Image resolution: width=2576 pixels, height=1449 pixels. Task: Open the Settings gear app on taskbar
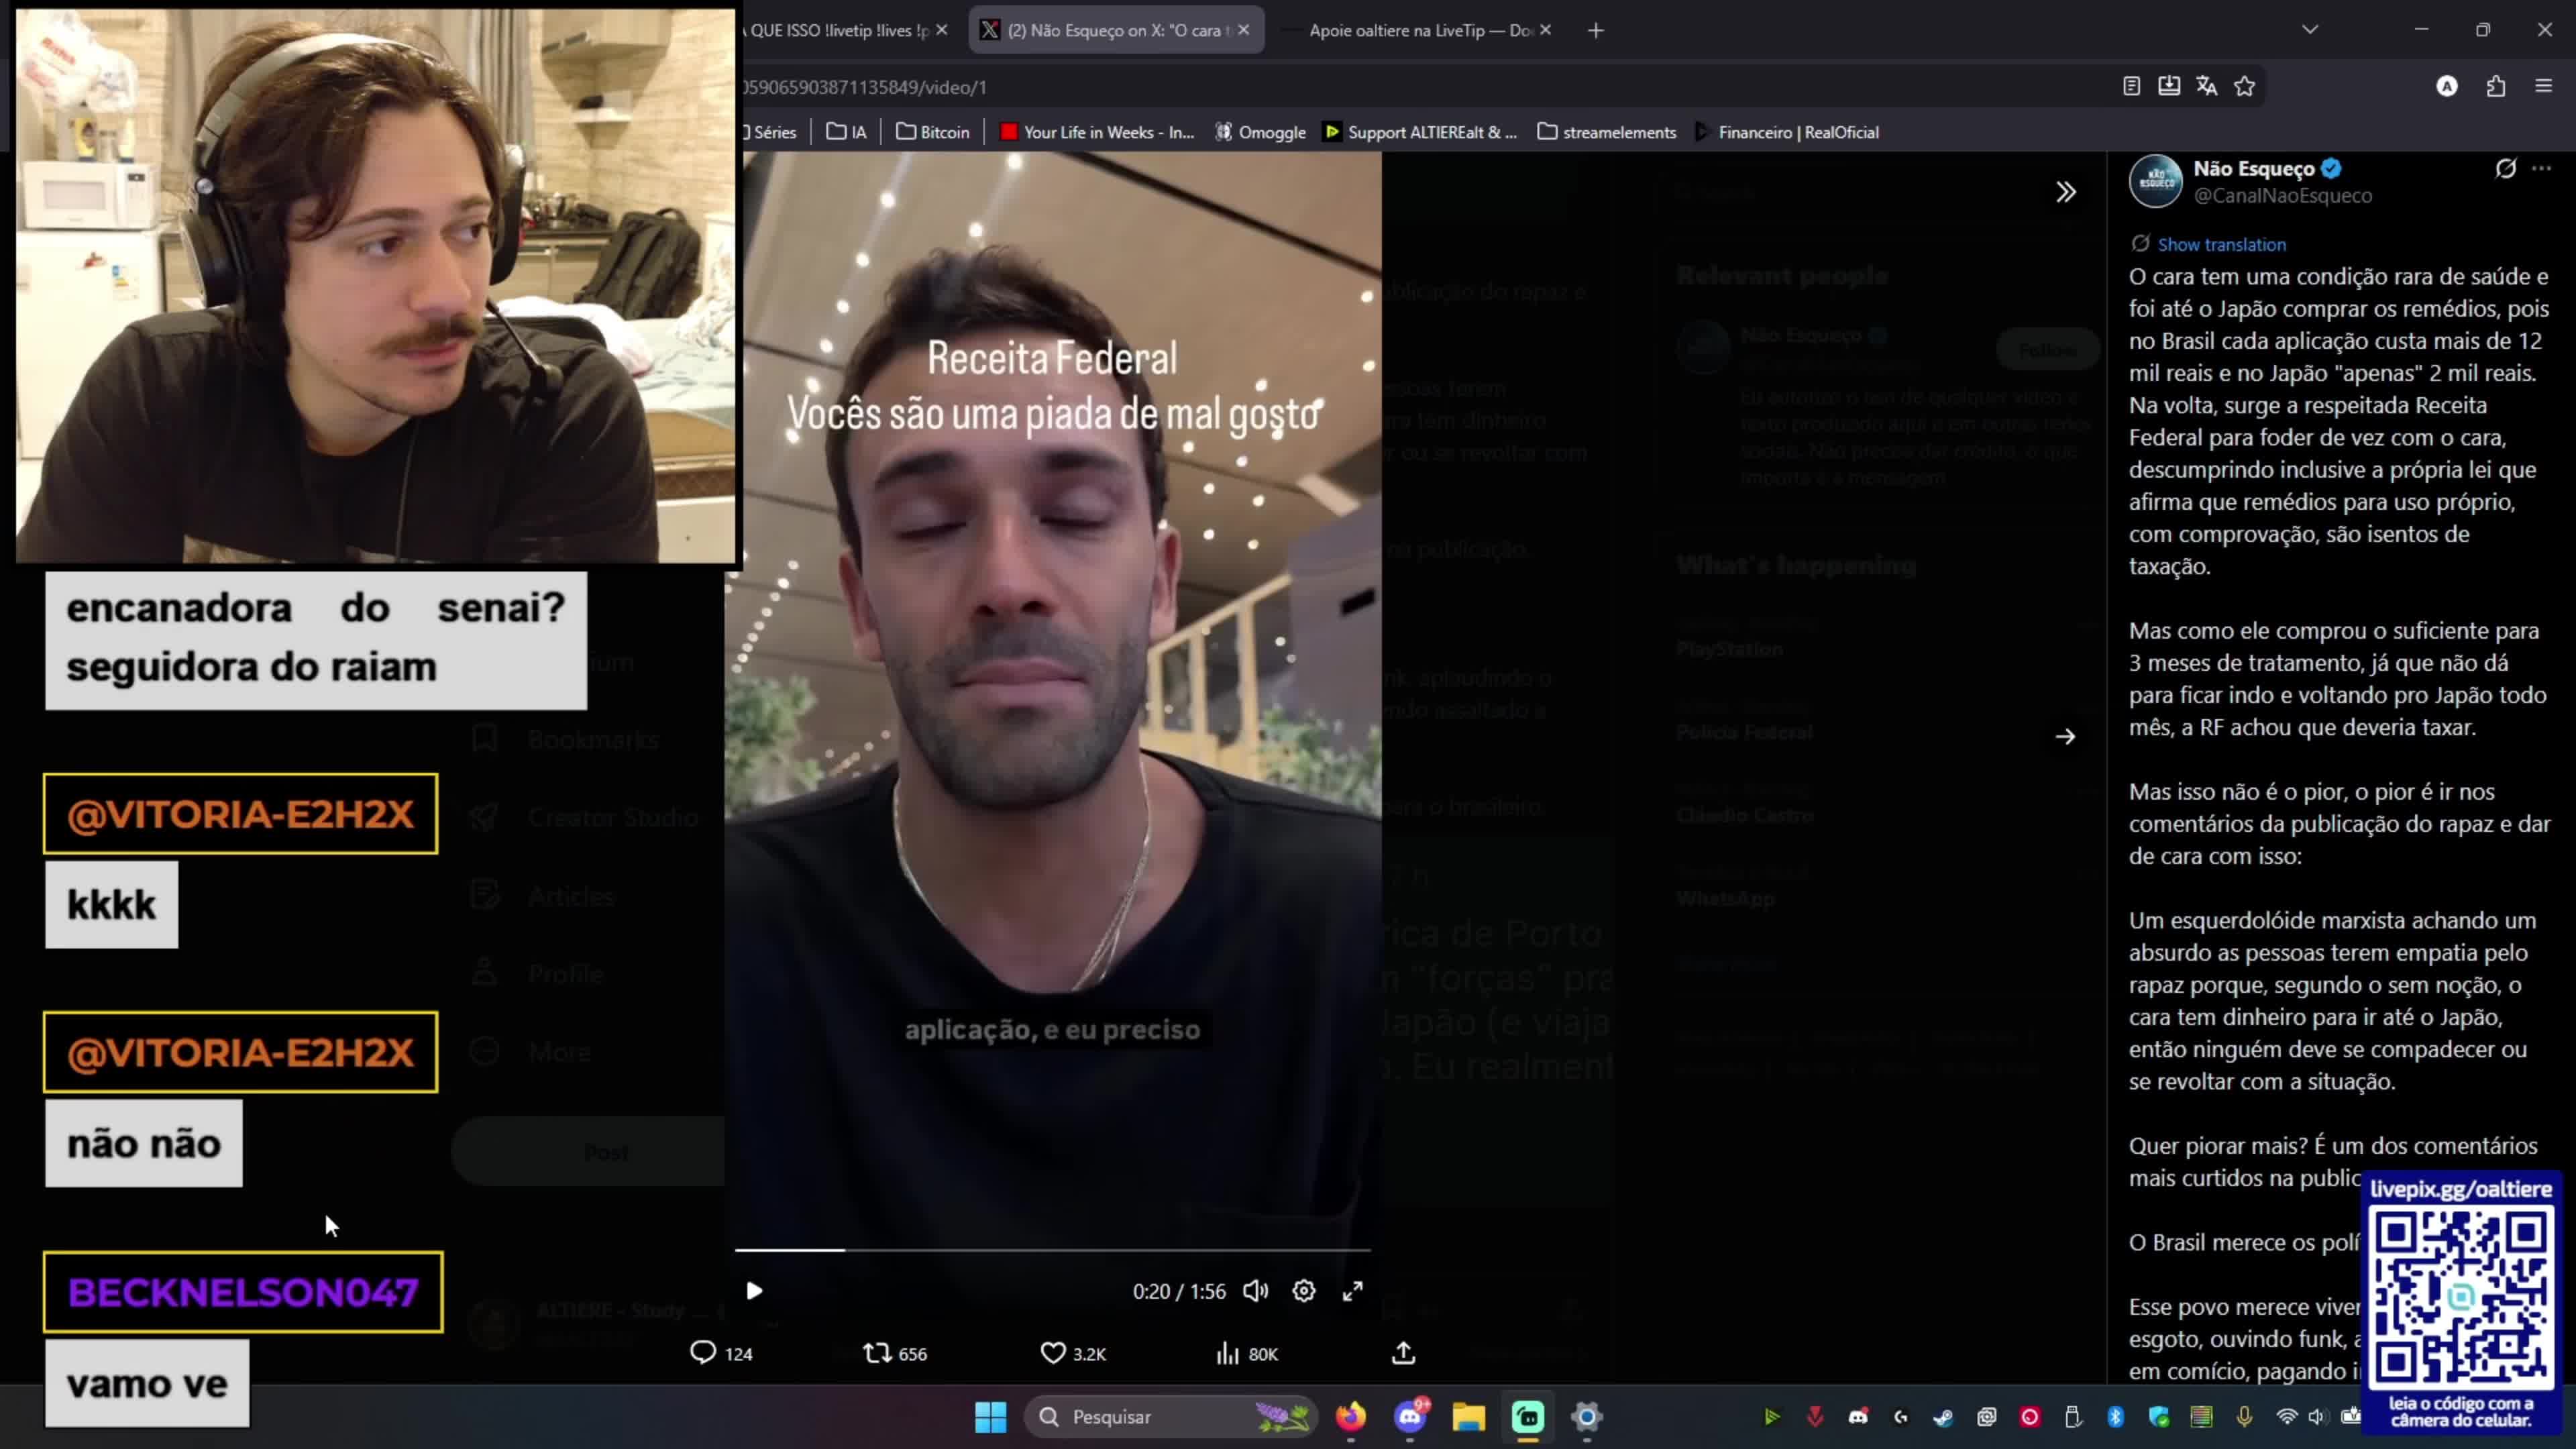click(x=1587, y=1417)
